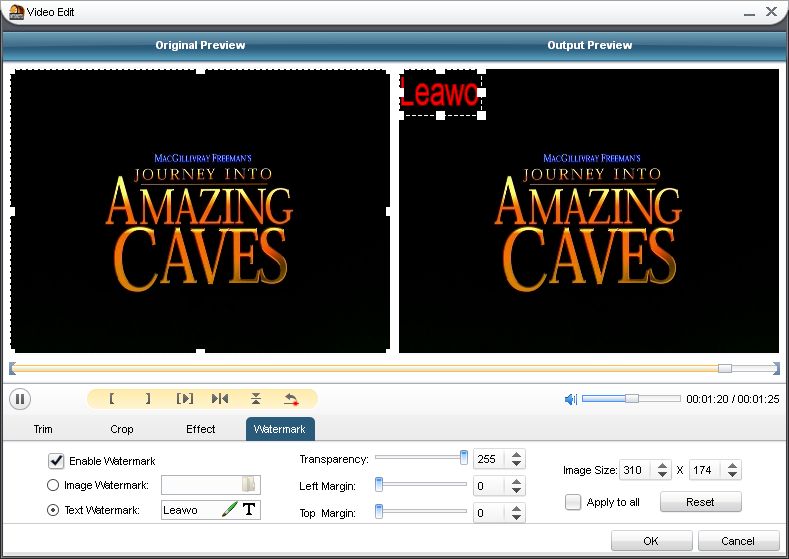Click the vertical flip icon
The height and width of the screenshot is (559, 789).
(x=256, y=399)
